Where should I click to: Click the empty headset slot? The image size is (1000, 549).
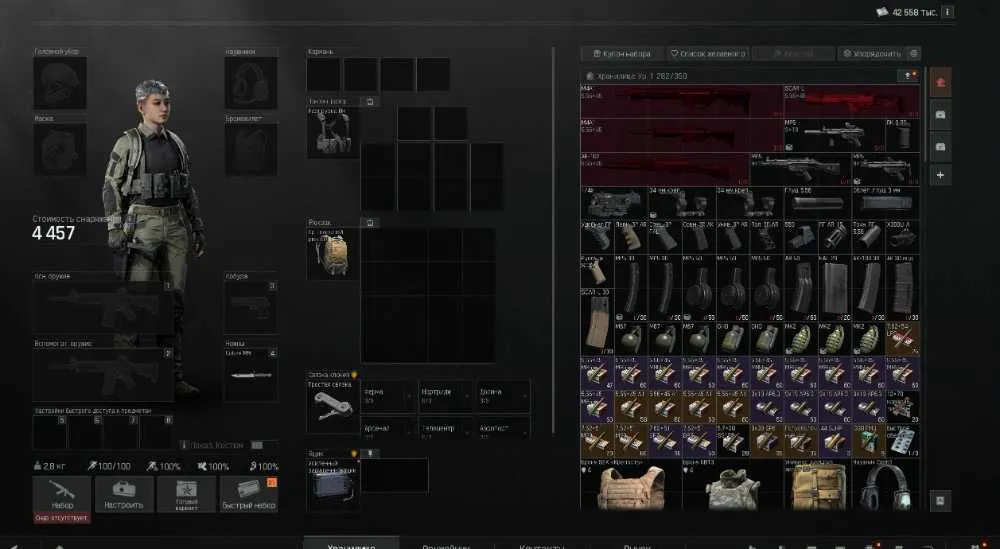coord(251,83)
